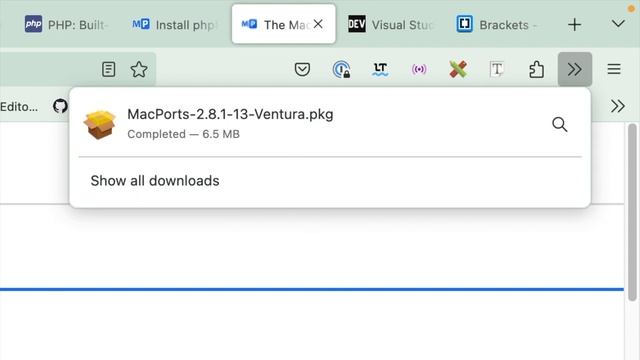Select the Visual Studio DEV tab
Image resolution: width=640 pixels, height=360 pixels.
point(392,24)
